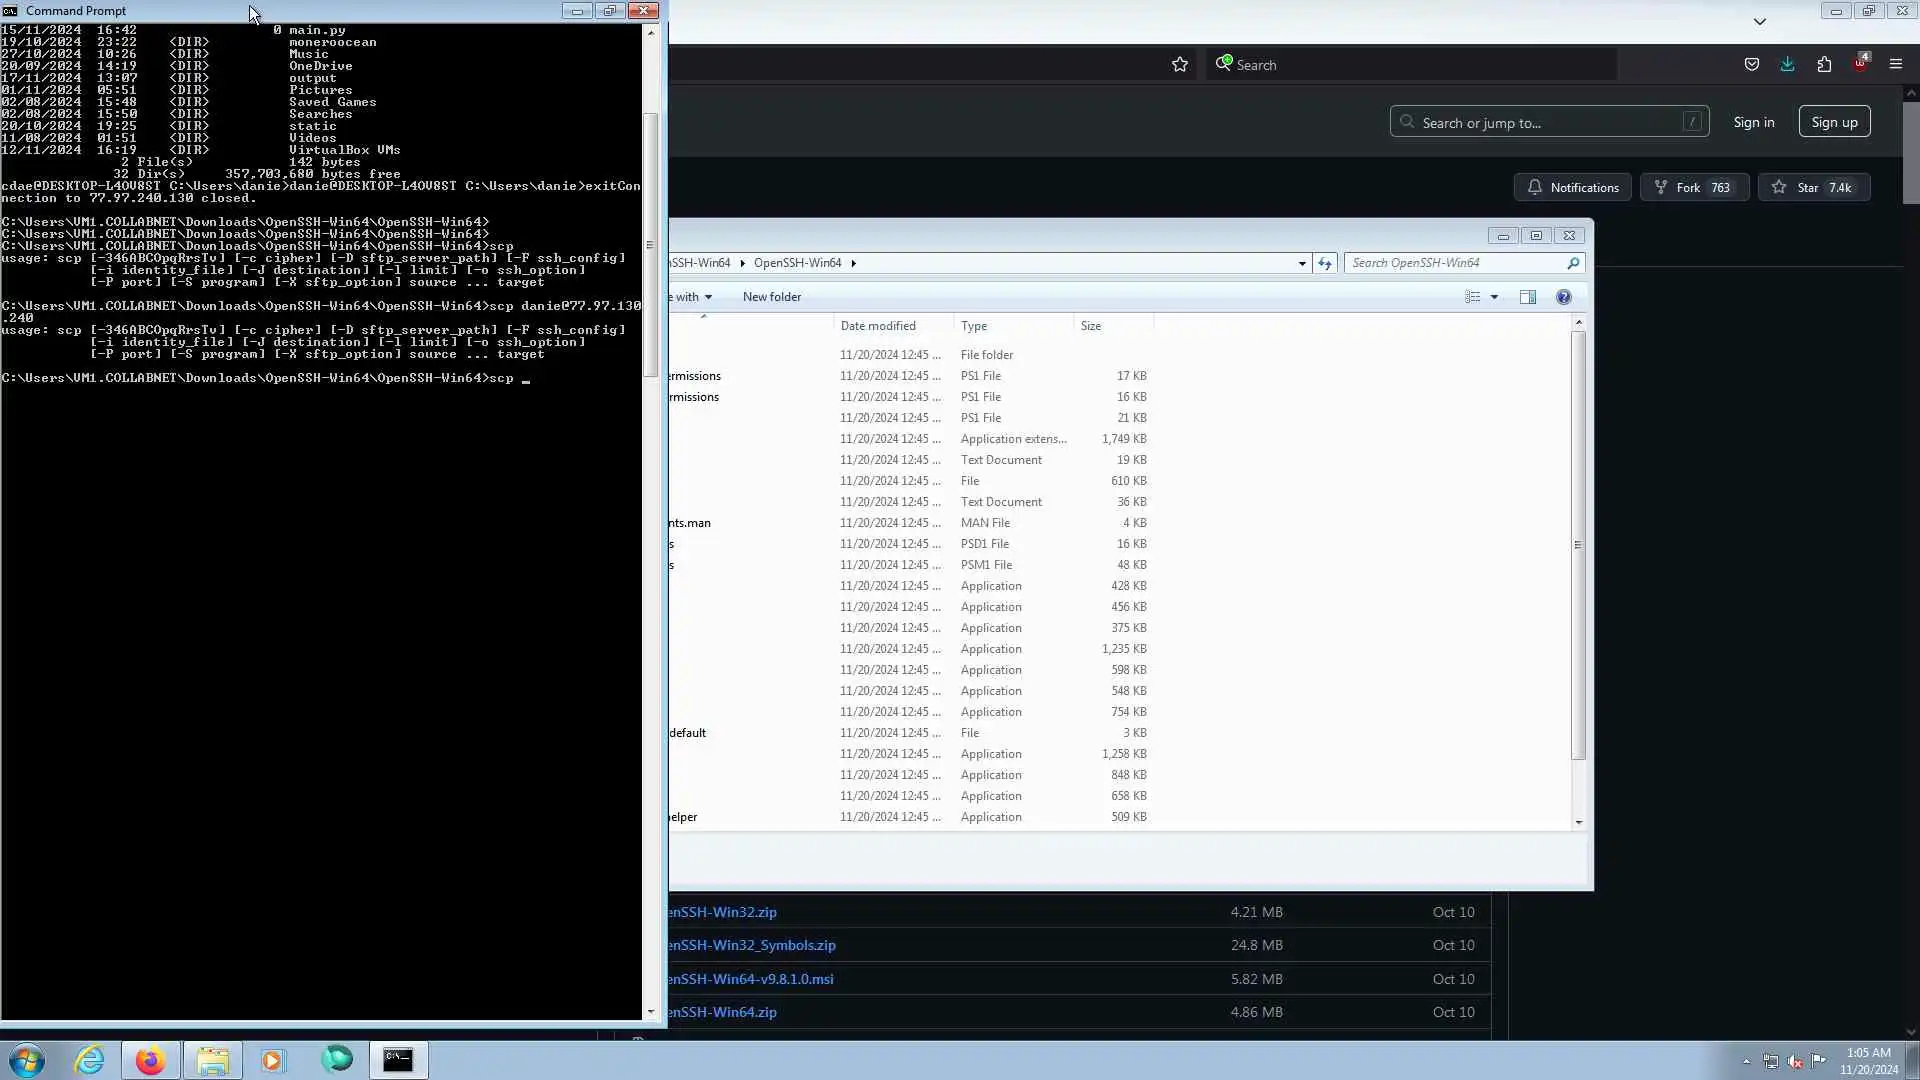The image size is (1920, 1080).
Task: Toggle the Explorer preview pane
Action: coord(1527,297)
